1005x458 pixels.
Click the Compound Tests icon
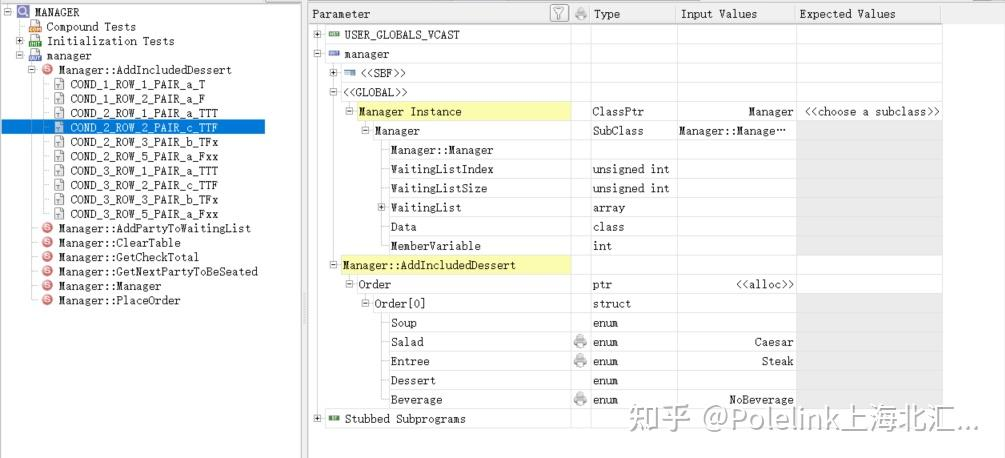[x=35, y=27]
